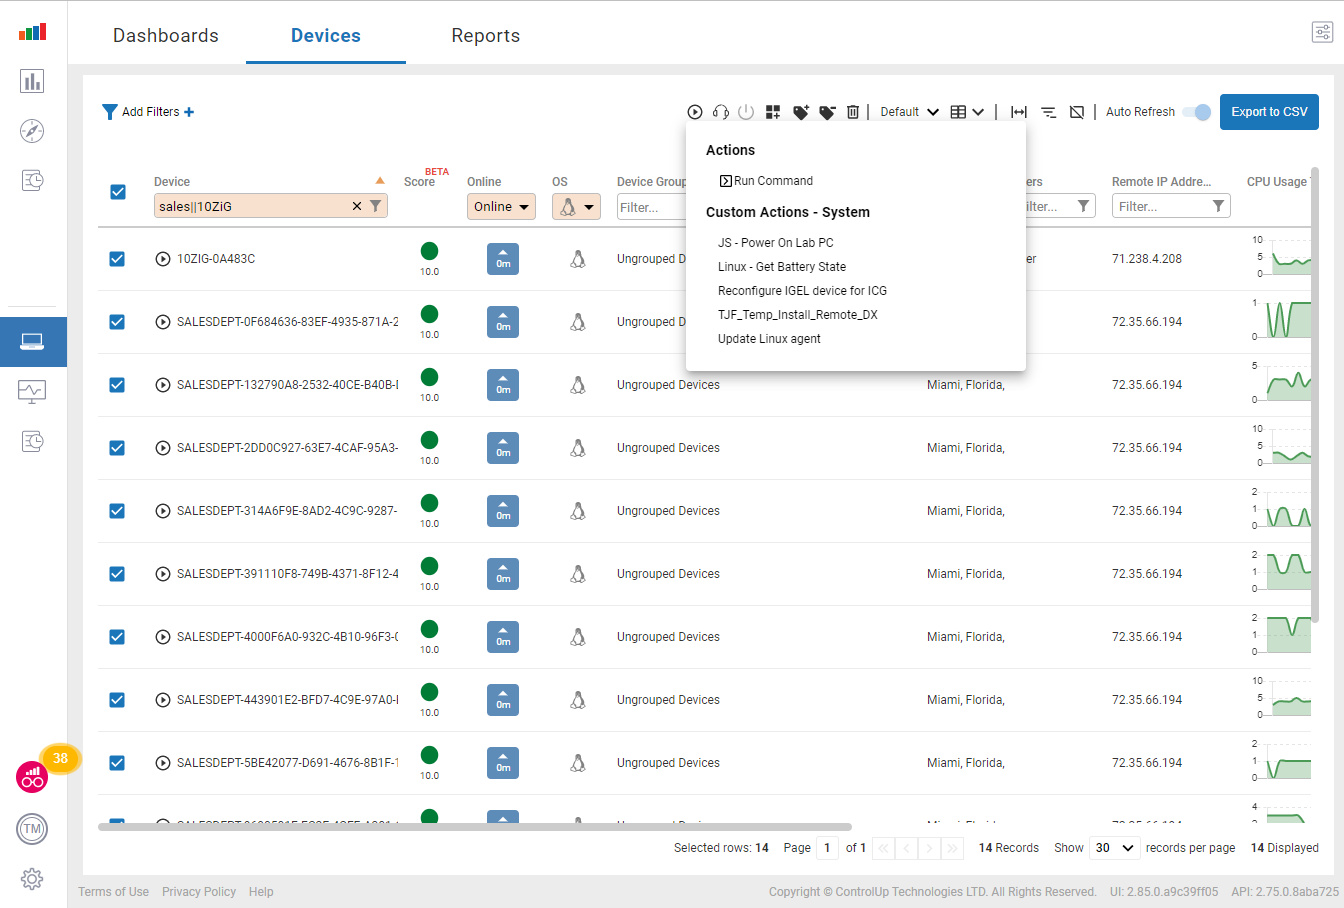Screen dimensions: 1344x908
Task: Click the remote assist headset icon
Action: (x=721, y=112)
